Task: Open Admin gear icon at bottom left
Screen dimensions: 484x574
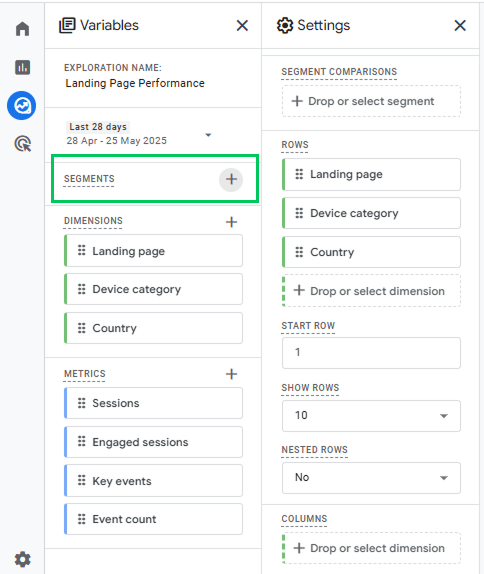Action: [x=23, y=559]
